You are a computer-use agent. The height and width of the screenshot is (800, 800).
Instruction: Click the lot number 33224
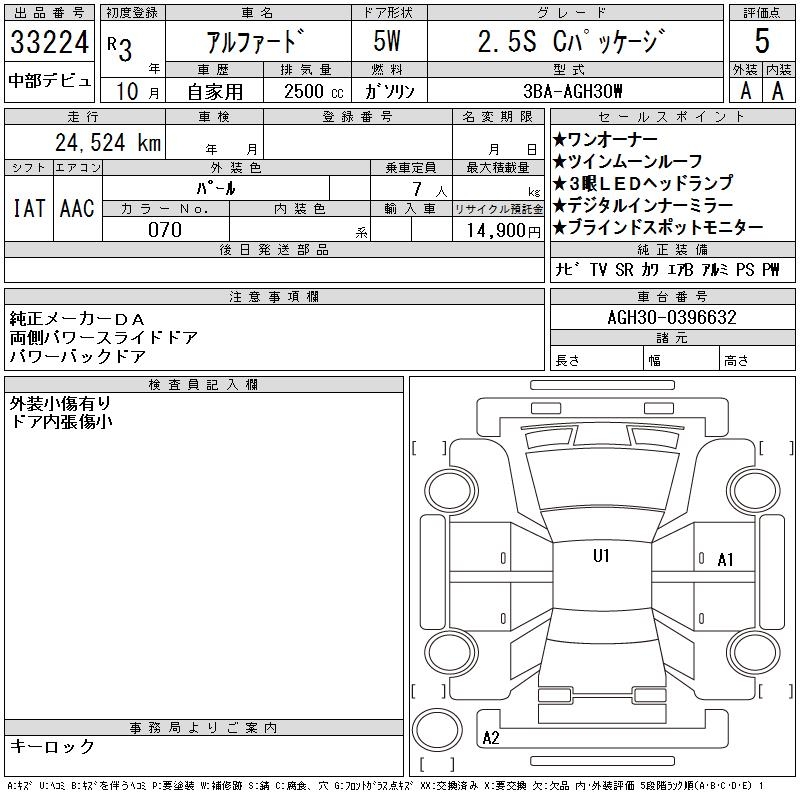coord(49,42)
